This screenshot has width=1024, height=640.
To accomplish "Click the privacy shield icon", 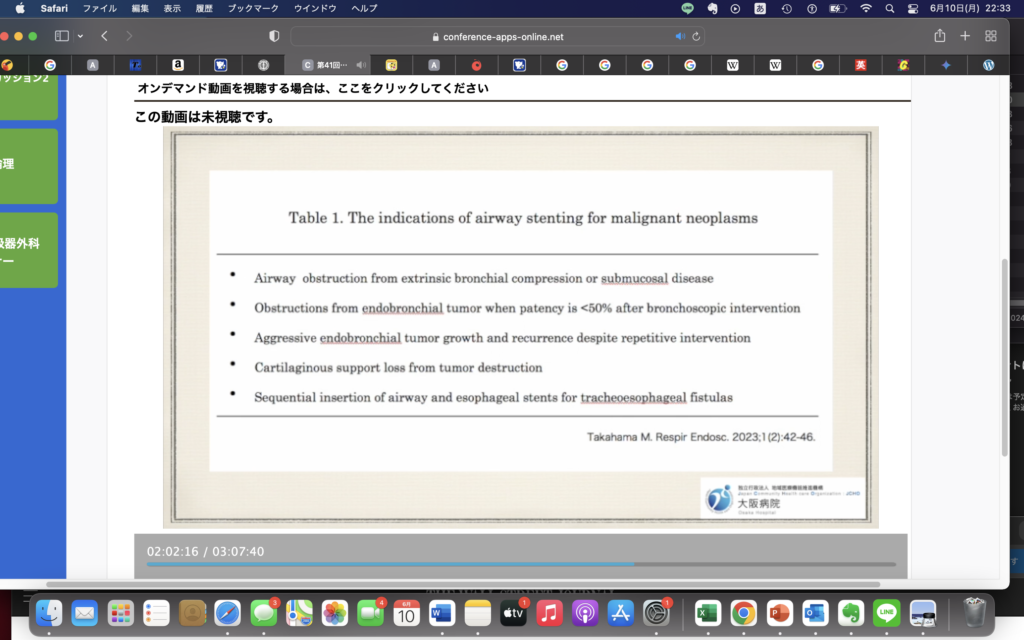I will click(274, 36).
